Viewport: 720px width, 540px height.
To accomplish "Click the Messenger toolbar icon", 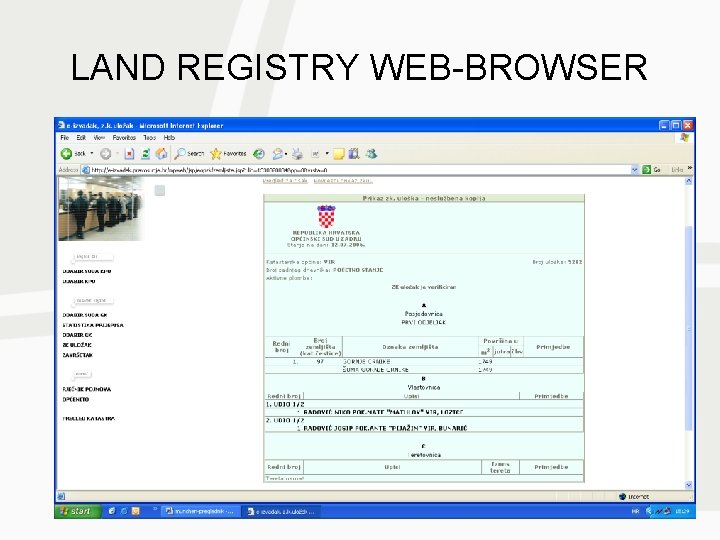I will (x=371, y=154).
